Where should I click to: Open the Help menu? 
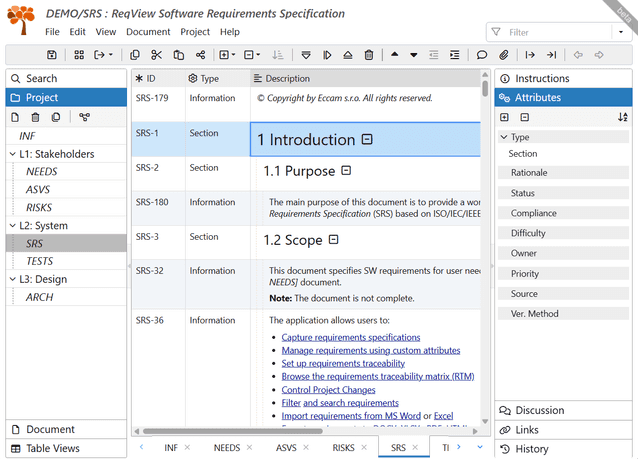coord(230,32)
